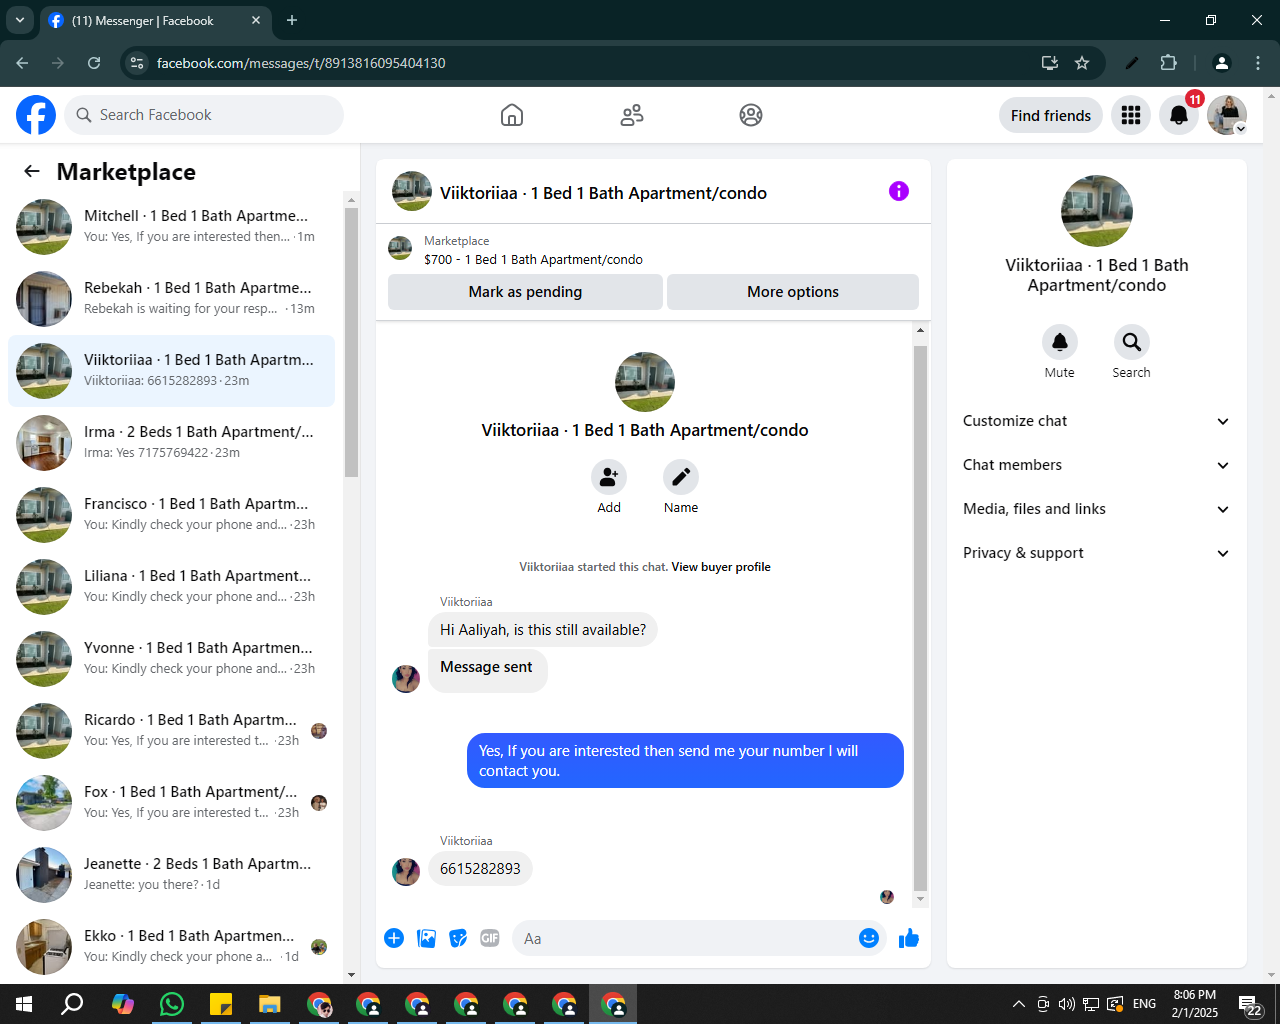Screen dimensions: 1280x1024
Task: Open the Chrome extensions puzzle icon
Action: (x=1168, y=63)
